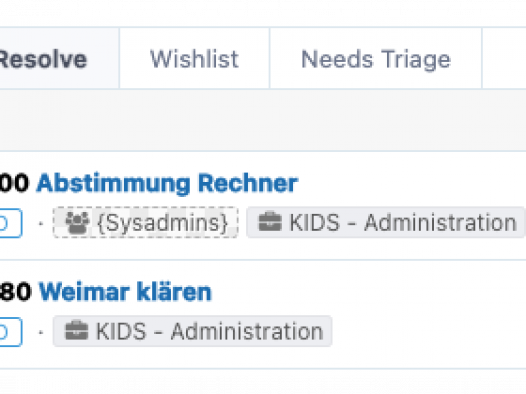
Task: Click the gray header bar below tabs
Action: point(263,120)
